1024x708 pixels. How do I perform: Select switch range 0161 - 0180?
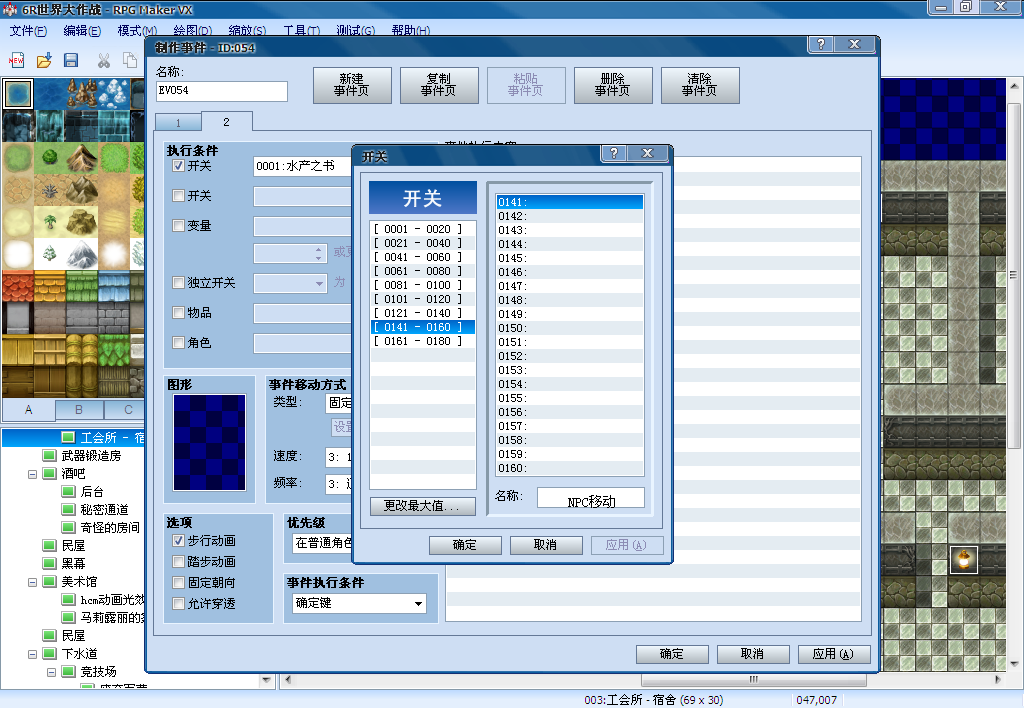pos(423,342)
